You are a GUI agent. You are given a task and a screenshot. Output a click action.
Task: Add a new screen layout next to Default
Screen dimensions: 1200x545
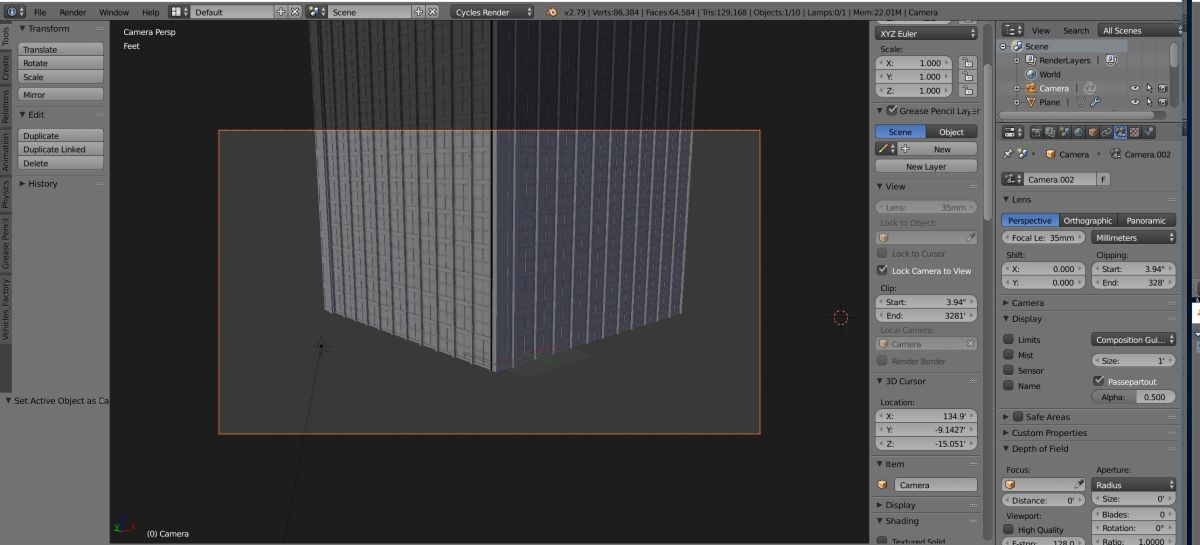[x=281, y=12]
